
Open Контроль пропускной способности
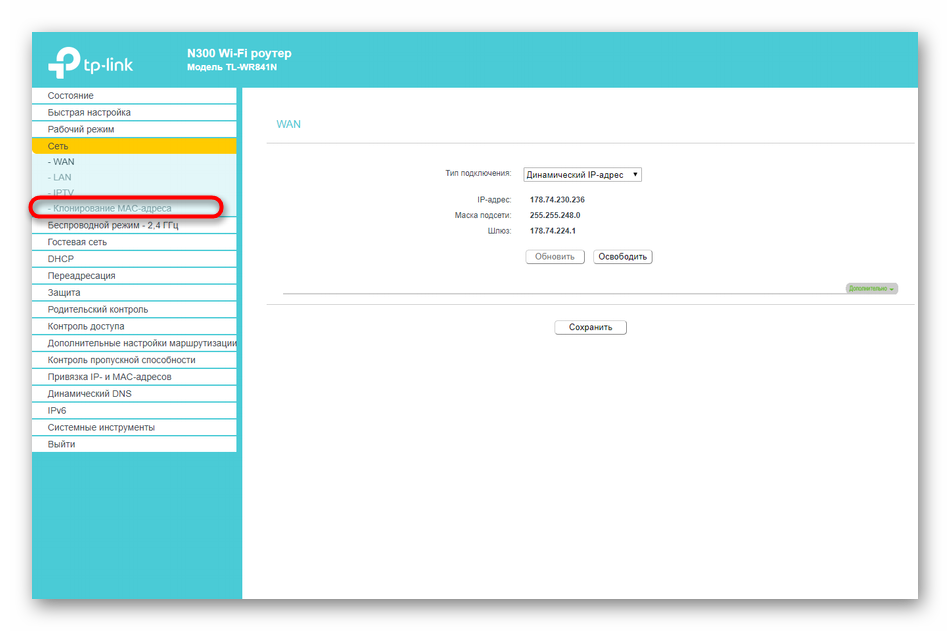pos(134,360)
